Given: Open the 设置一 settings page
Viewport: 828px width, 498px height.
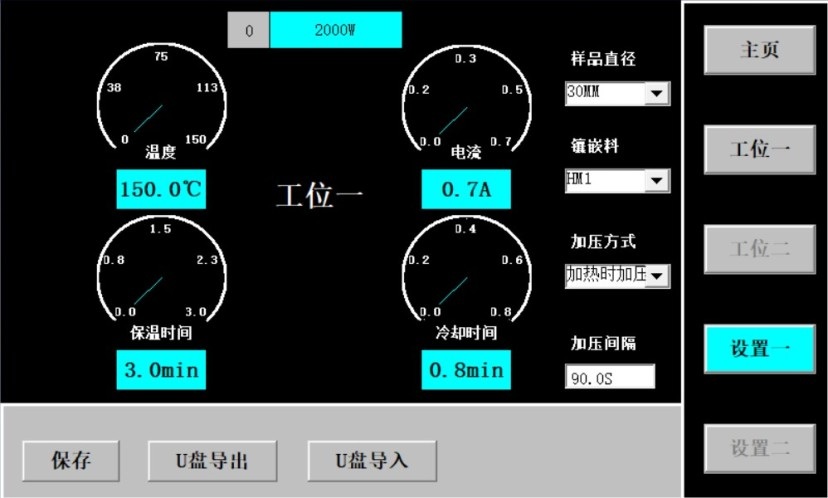Looking at the screenshot, I should pos(759,349).
